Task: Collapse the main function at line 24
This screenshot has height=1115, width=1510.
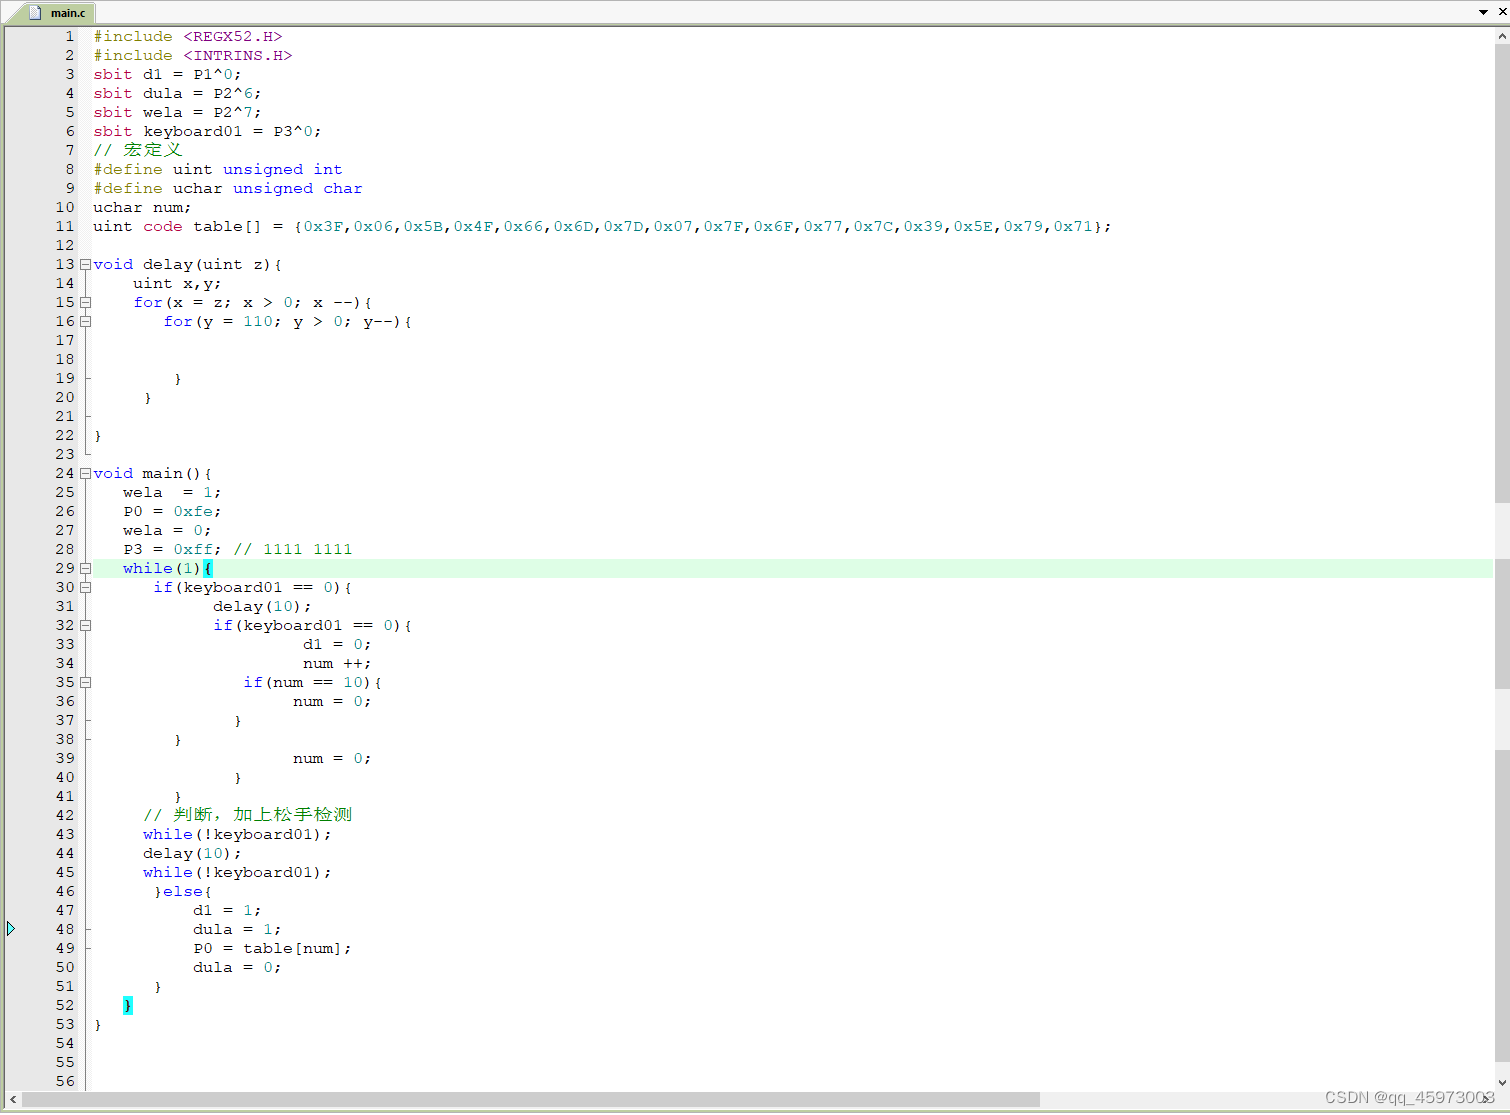Action: coord(86,474)
